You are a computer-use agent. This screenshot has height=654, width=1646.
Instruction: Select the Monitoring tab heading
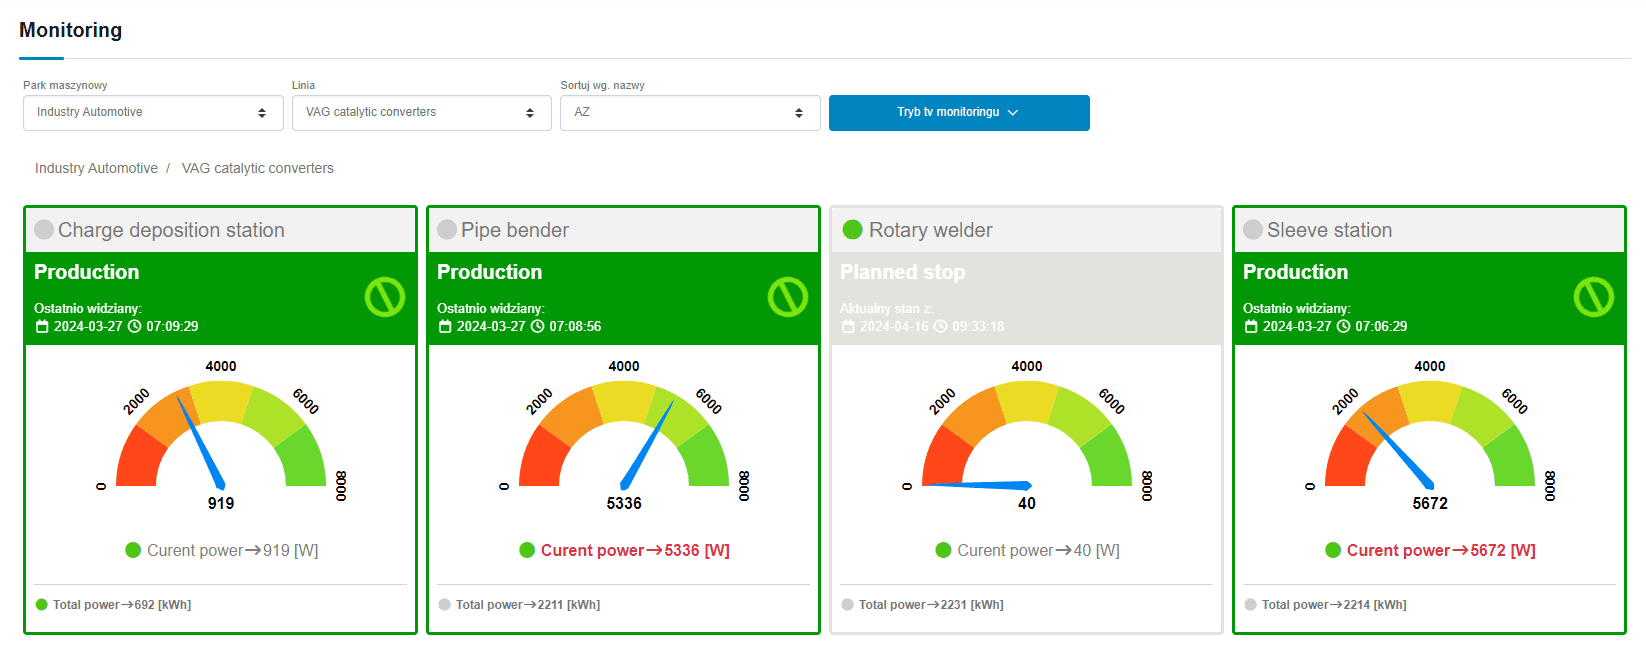pyautogui.click(x=70, y=30)
